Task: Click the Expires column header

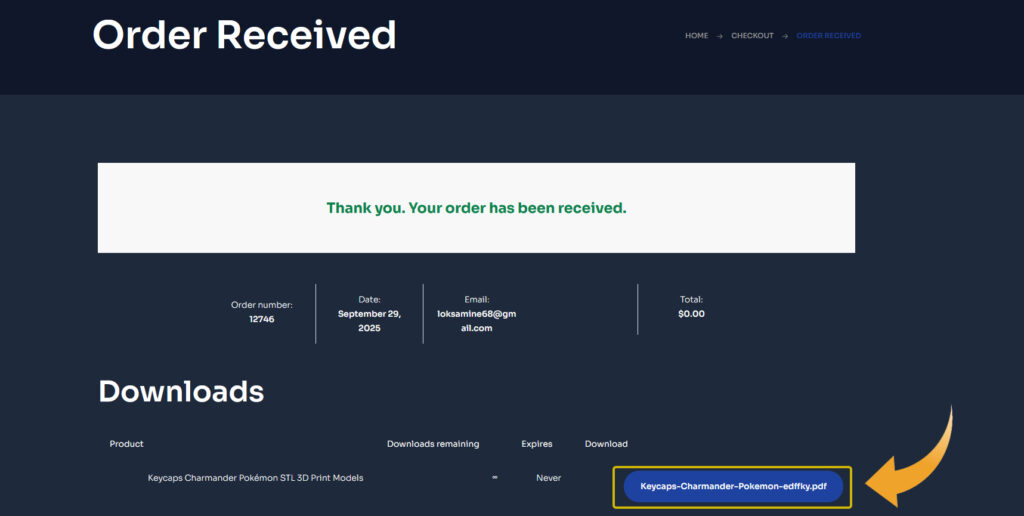Action: (x=537, y=444)
